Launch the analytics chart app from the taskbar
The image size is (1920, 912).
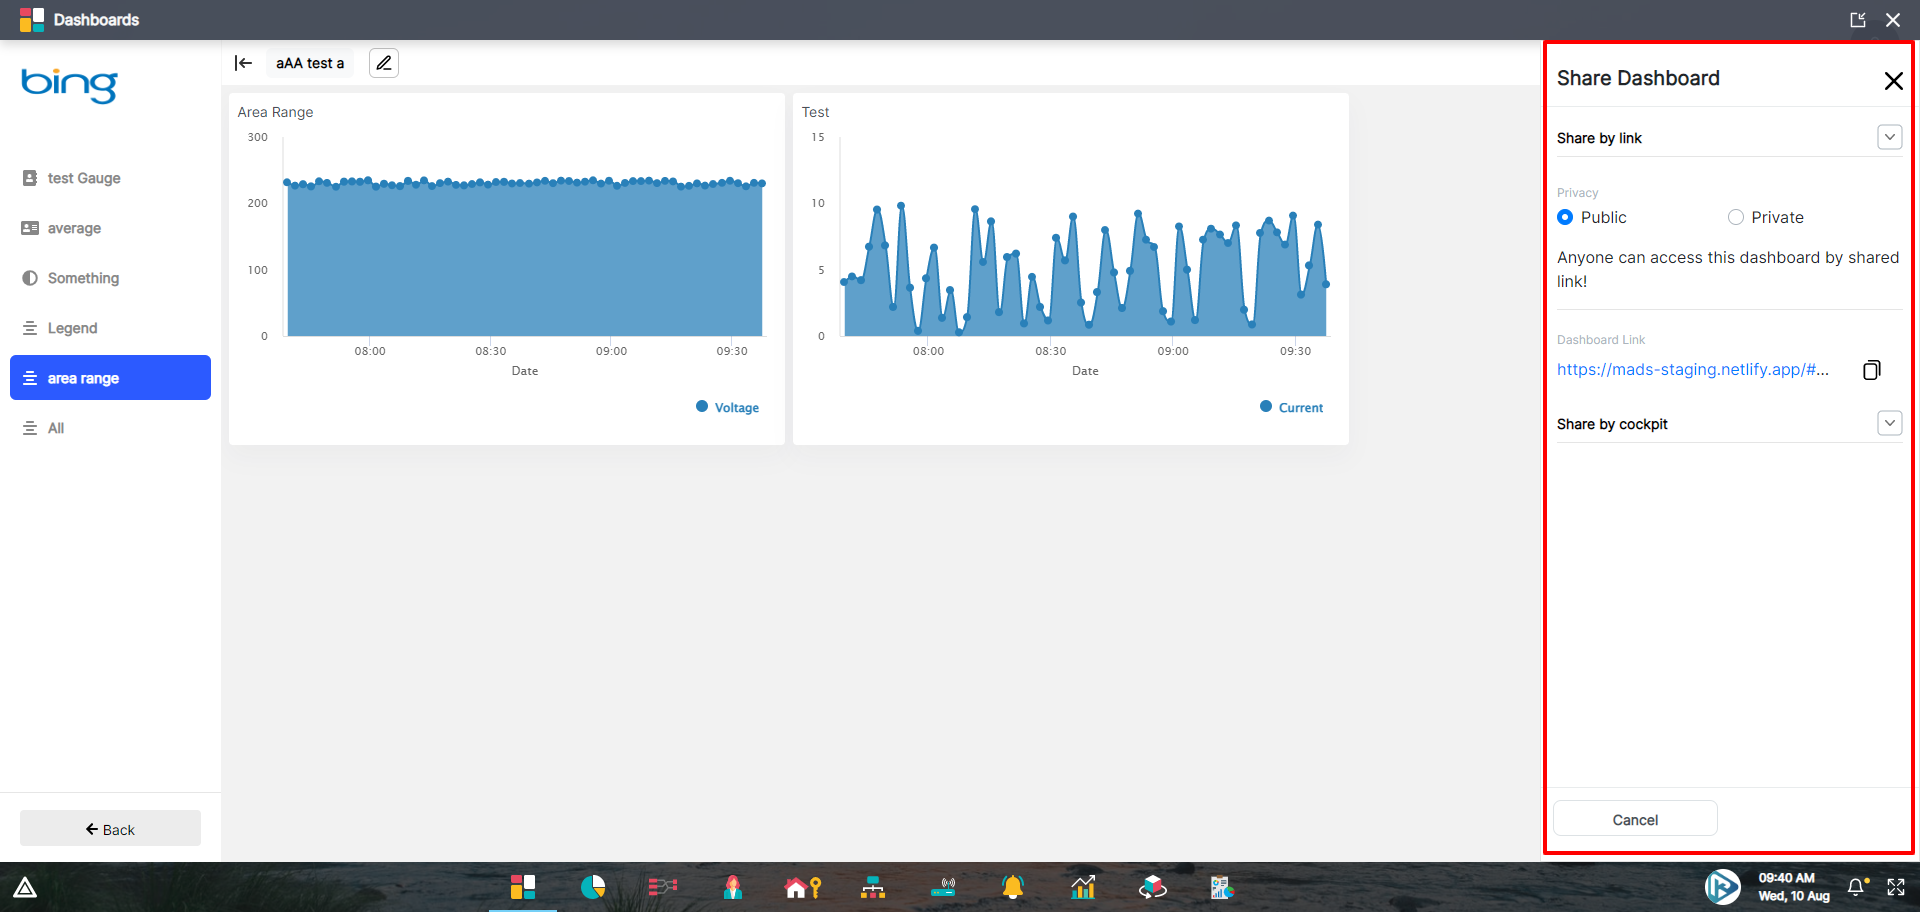[1083, 887]
